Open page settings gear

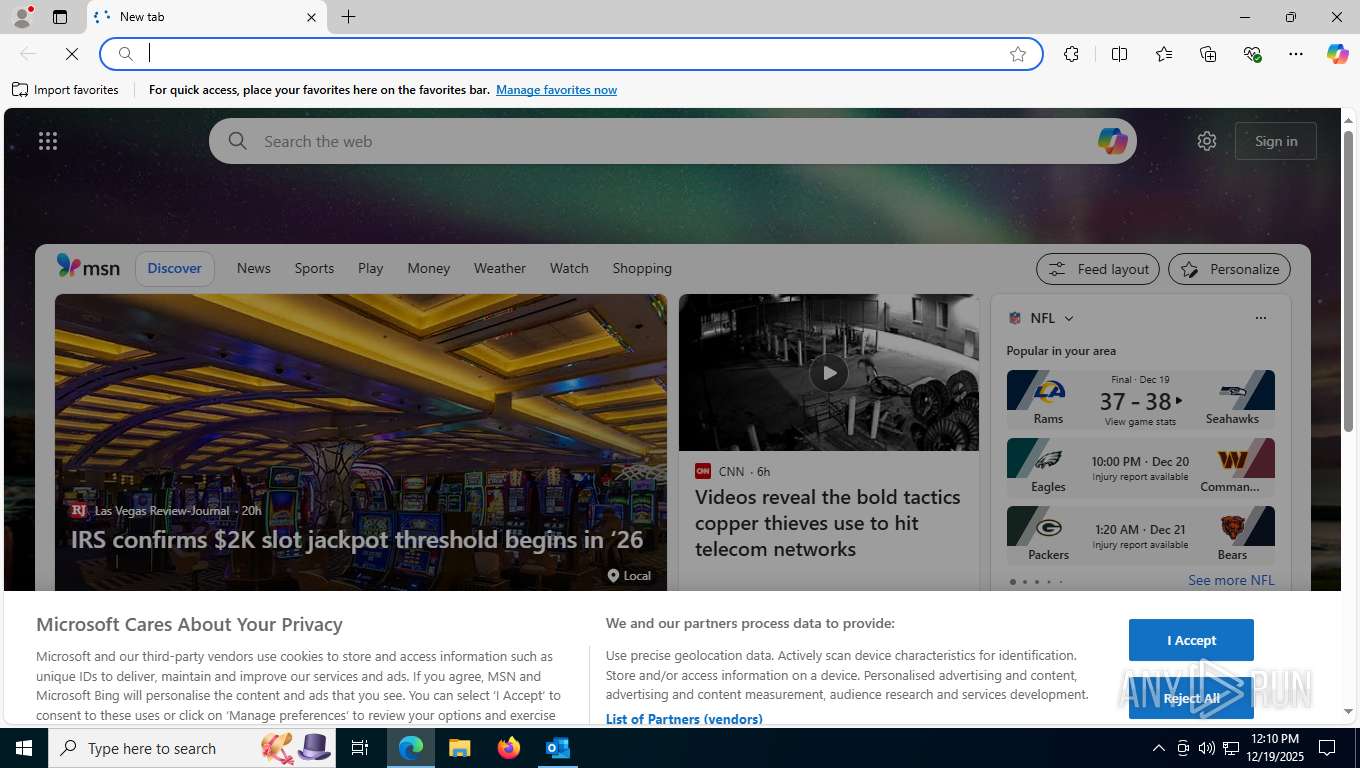pos(1207,141)
